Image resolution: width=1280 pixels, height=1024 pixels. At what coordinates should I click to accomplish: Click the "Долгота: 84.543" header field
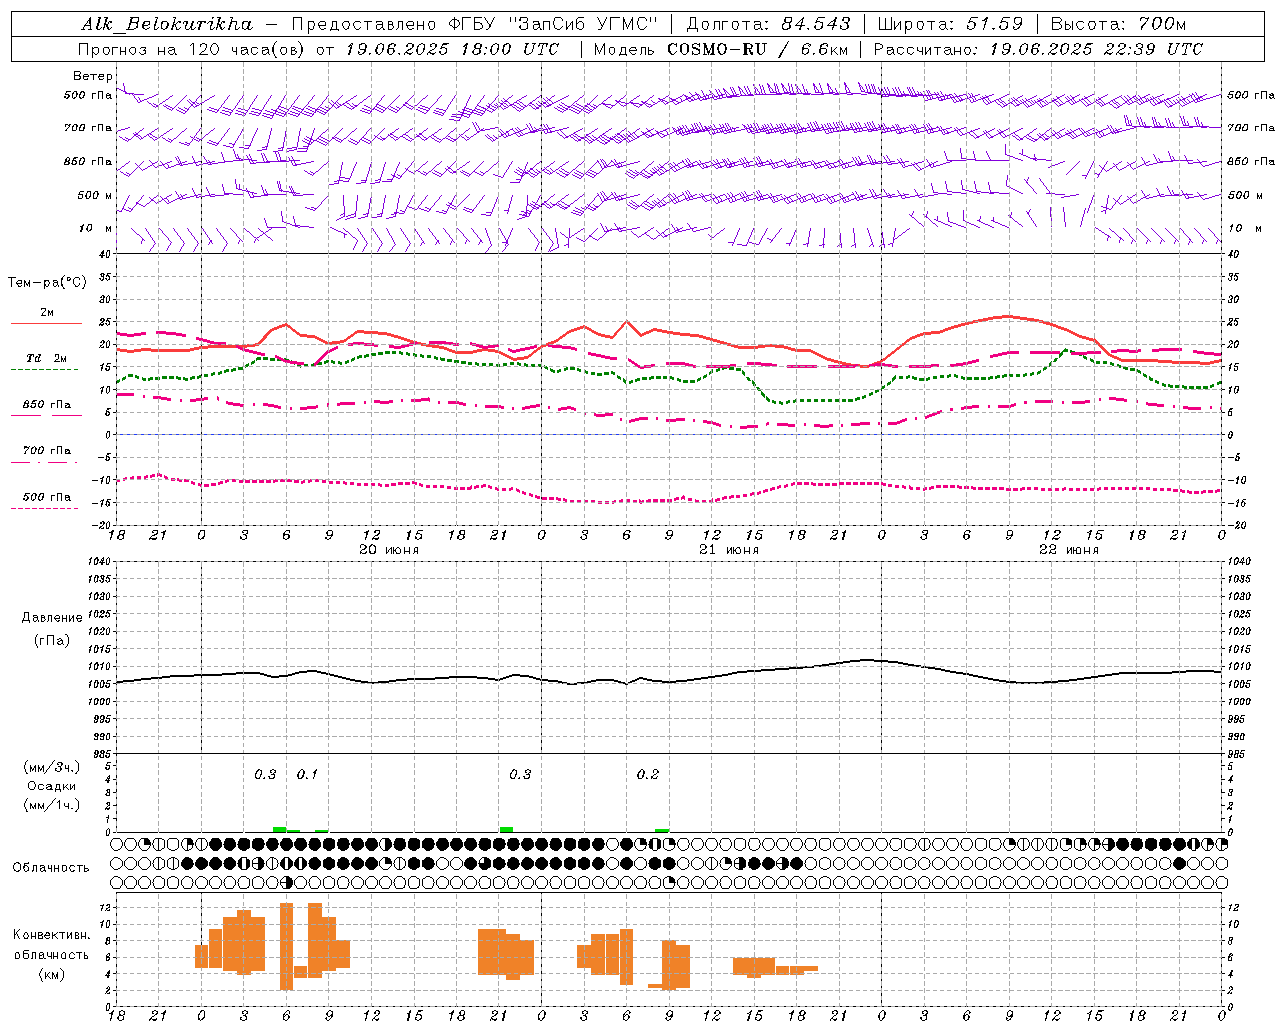(x=769, y=24)
